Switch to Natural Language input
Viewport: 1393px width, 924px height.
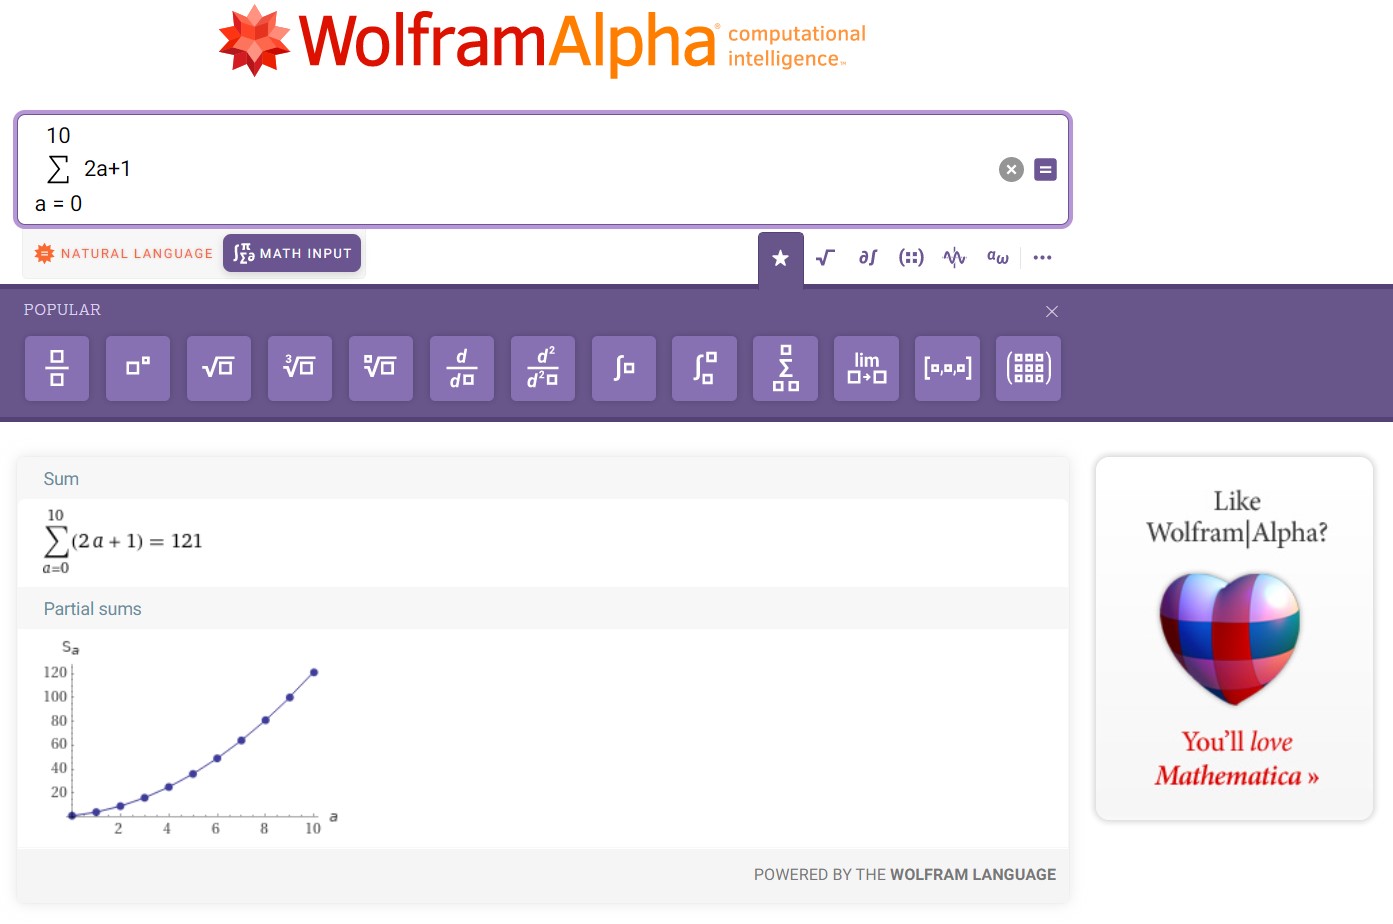pos(124,254)
